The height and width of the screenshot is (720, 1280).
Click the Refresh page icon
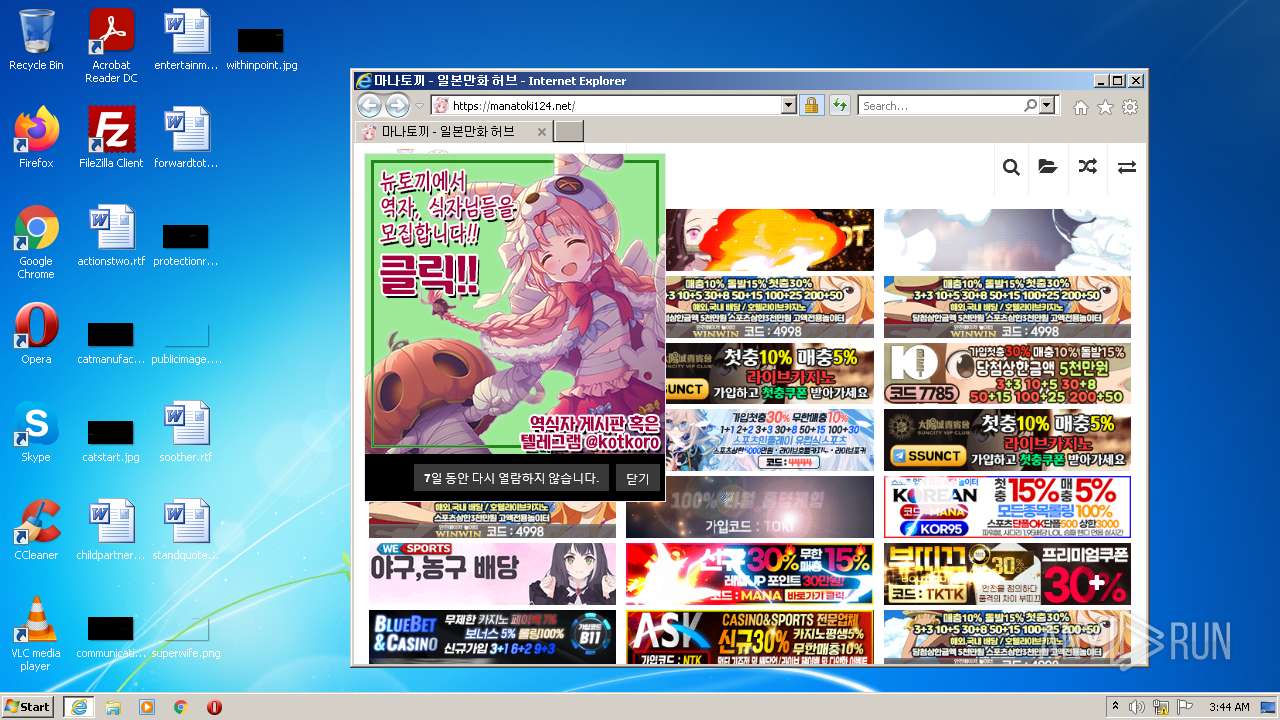point(839,105)
